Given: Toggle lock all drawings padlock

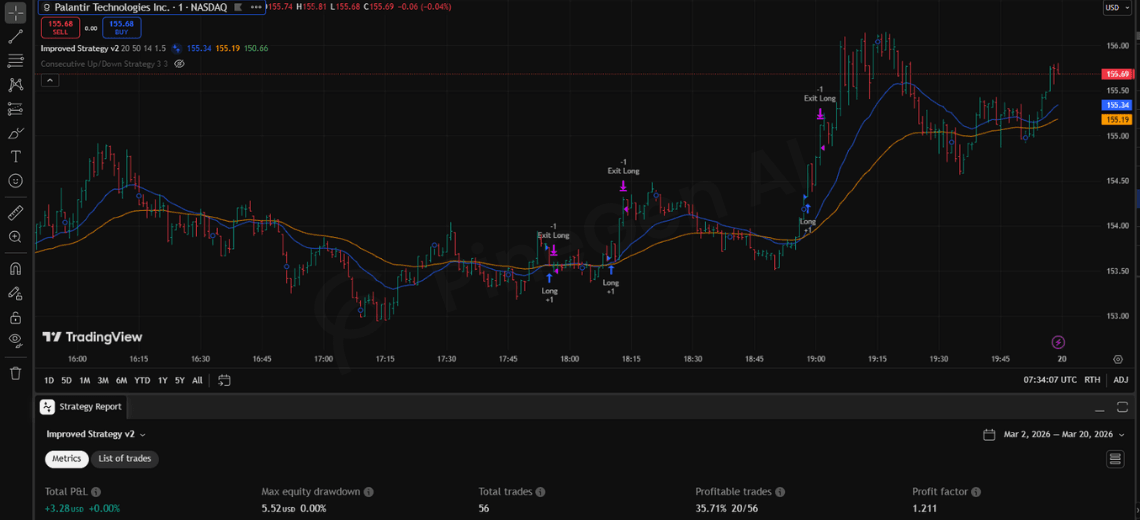Looking at the screenshot, I should pyautogui.click(x=15, y=317).
